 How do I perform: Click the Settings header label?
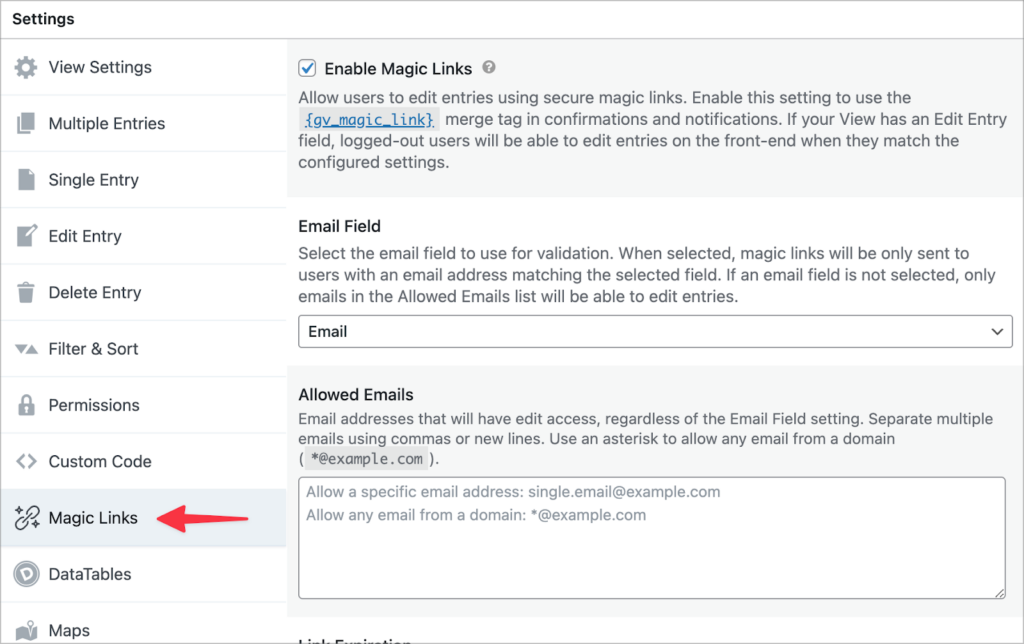(x=42, y=18)
